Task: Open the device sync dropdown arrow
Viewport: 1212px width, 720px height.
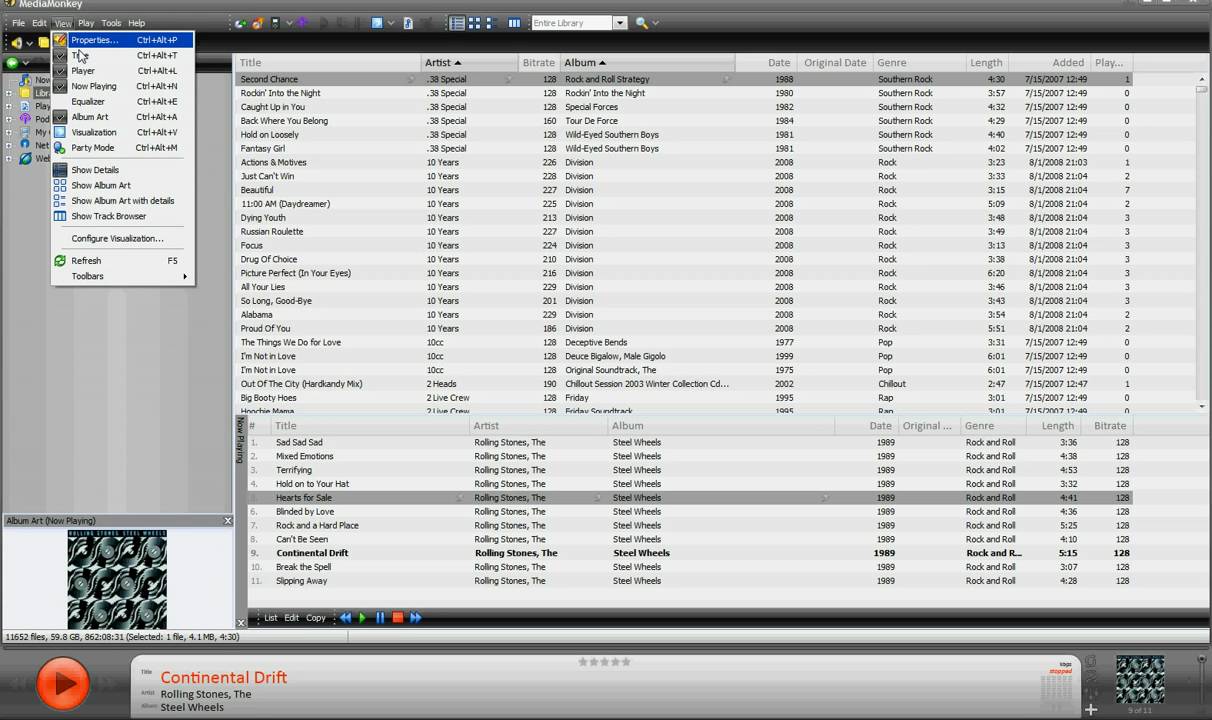Action: pos(289,23)
